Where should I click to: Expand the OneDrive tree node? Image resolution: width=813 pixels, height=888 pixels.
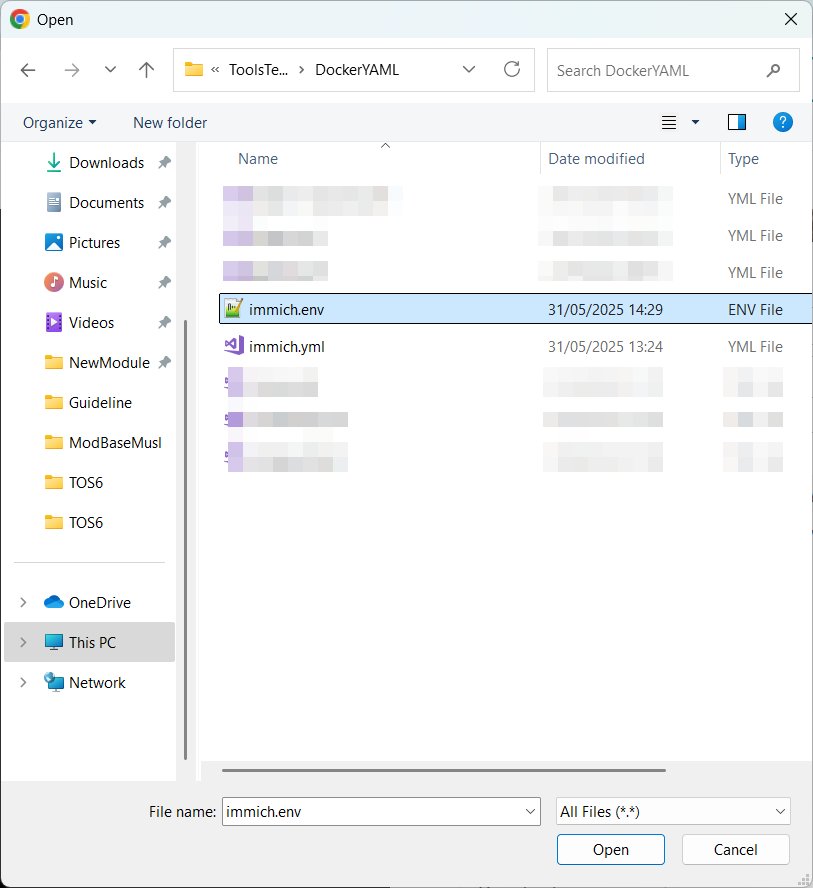(24, 603)
